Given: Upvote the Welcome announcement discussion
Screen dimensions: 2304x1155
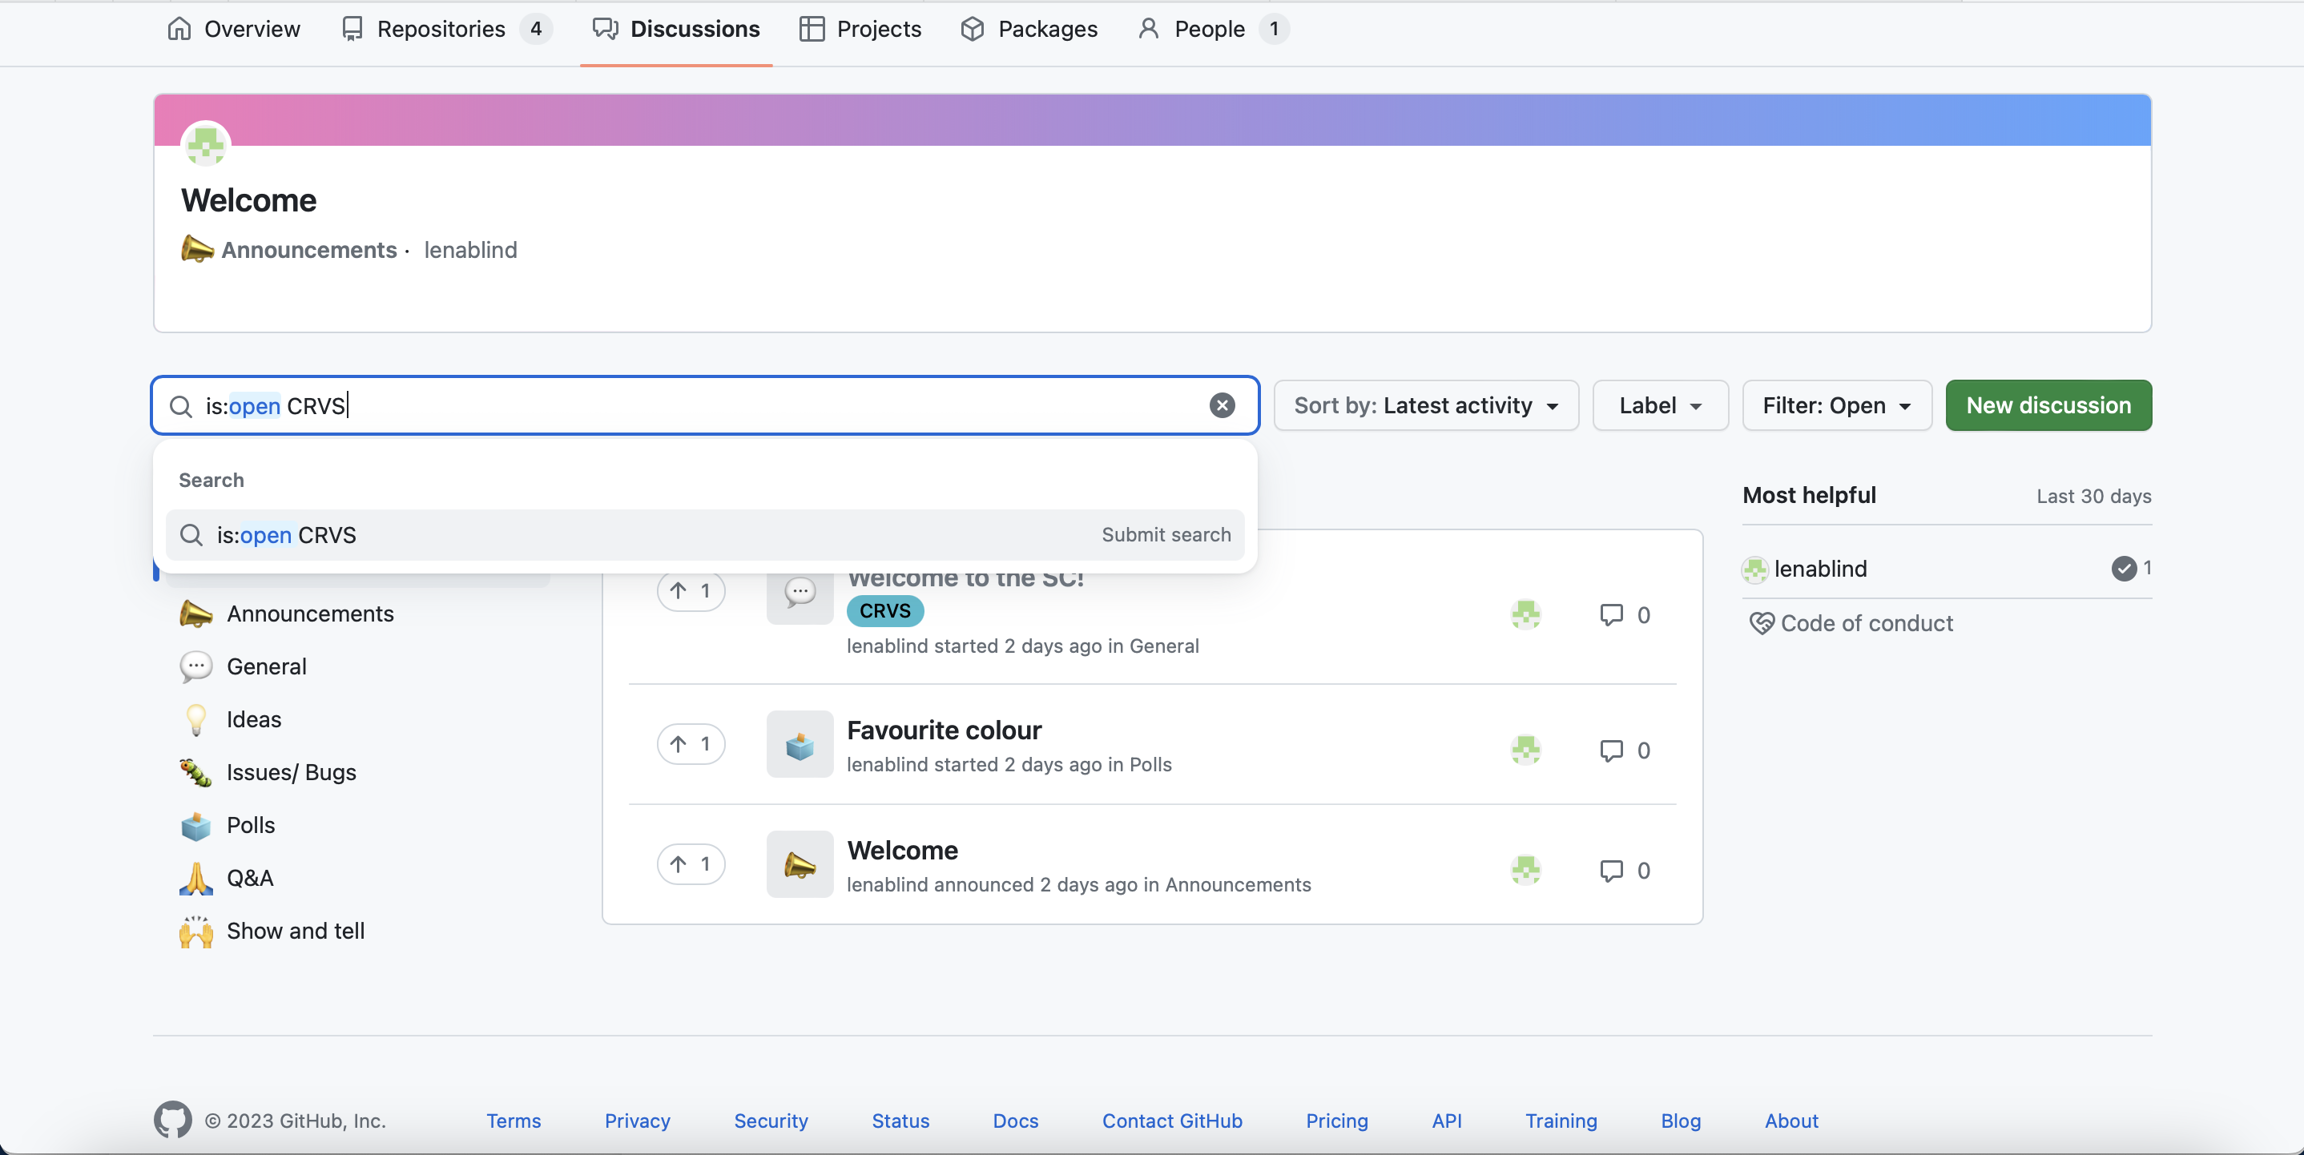Looking at the screenshot, I should coord(690,864).
